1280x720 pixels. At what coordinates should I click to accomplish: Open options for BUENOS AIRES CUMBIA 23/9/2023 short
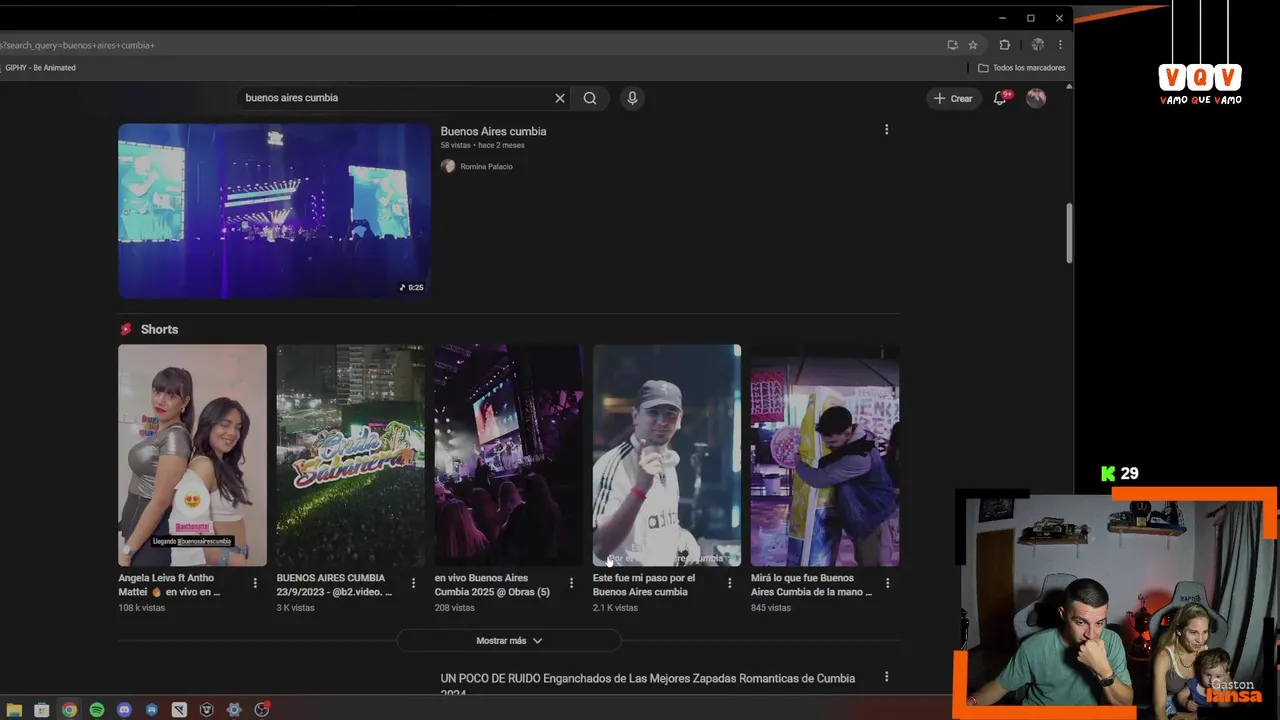pos(413,583)
